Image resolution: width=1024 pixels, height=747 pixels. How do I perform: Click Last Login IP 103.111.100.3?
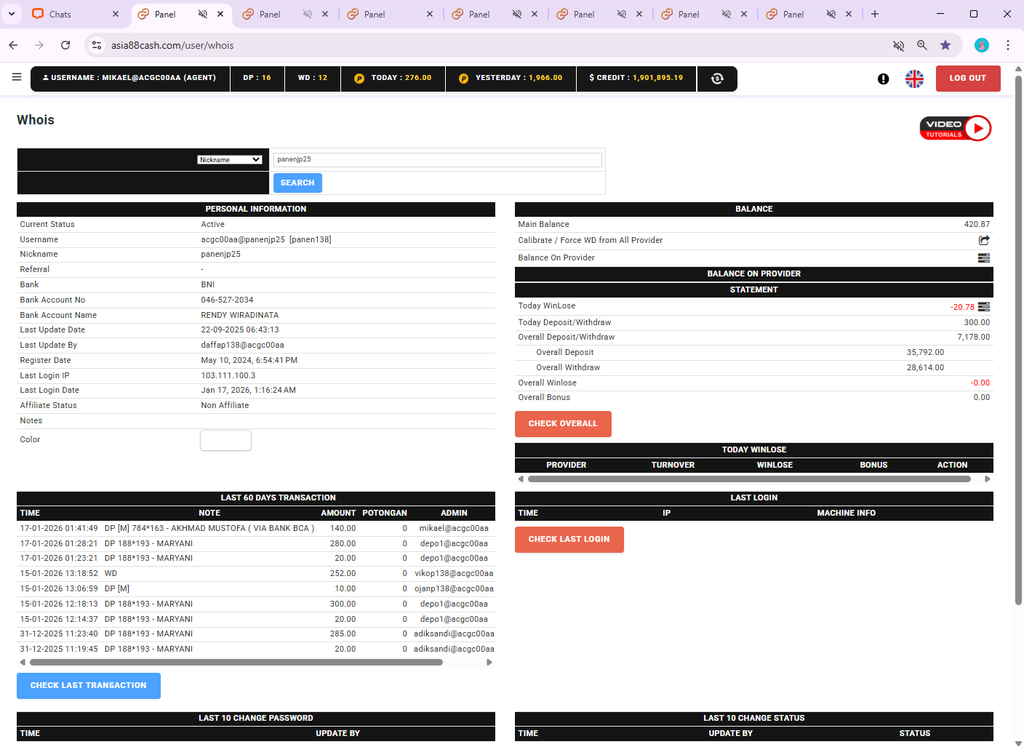click(228, 375)
